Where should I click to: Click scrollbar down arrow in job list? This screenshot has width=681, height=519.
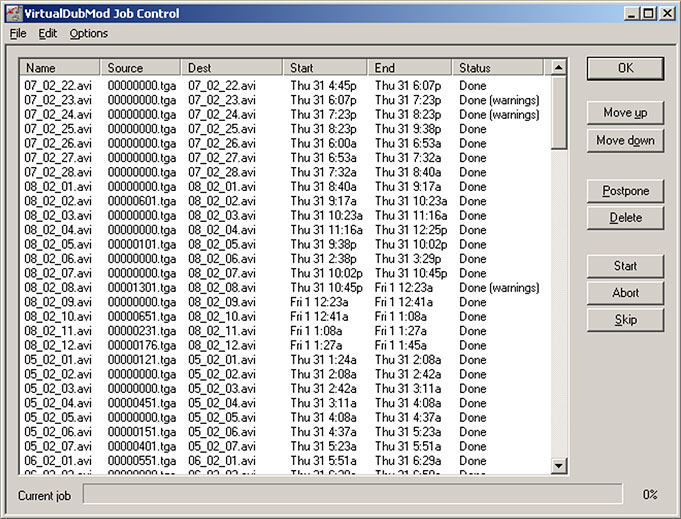[x=559, y=466]
